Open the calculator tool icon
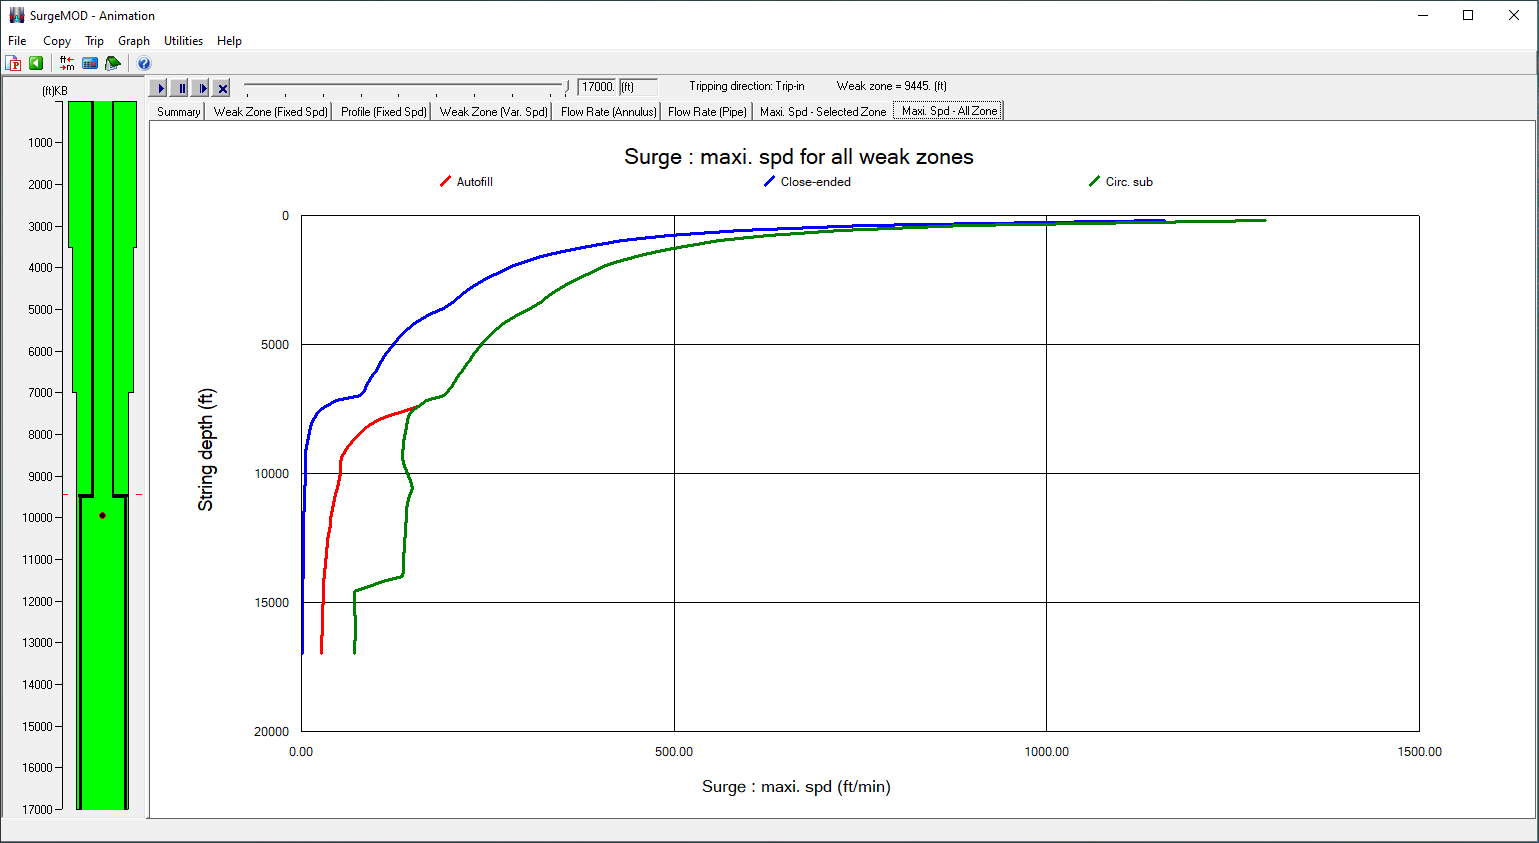 pyautogui.click(x=90, y=63)
